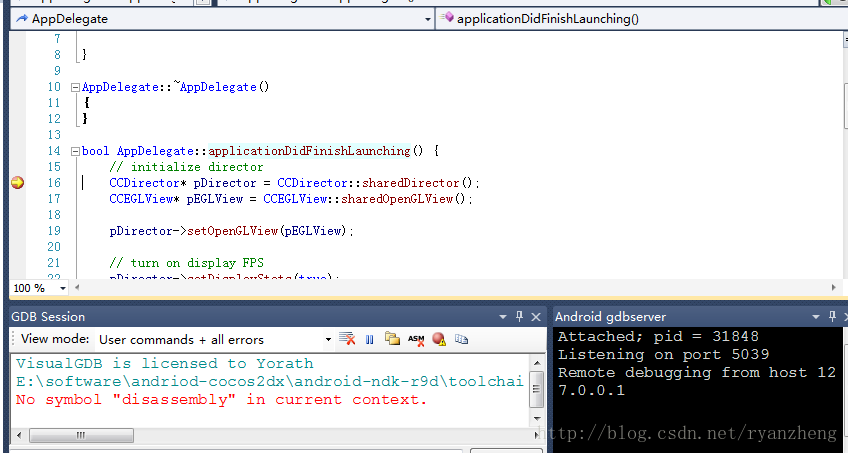Click the ASM toggle icon in GDB toolbar
This screenshot has height=453, width=848.
point(416,339)
